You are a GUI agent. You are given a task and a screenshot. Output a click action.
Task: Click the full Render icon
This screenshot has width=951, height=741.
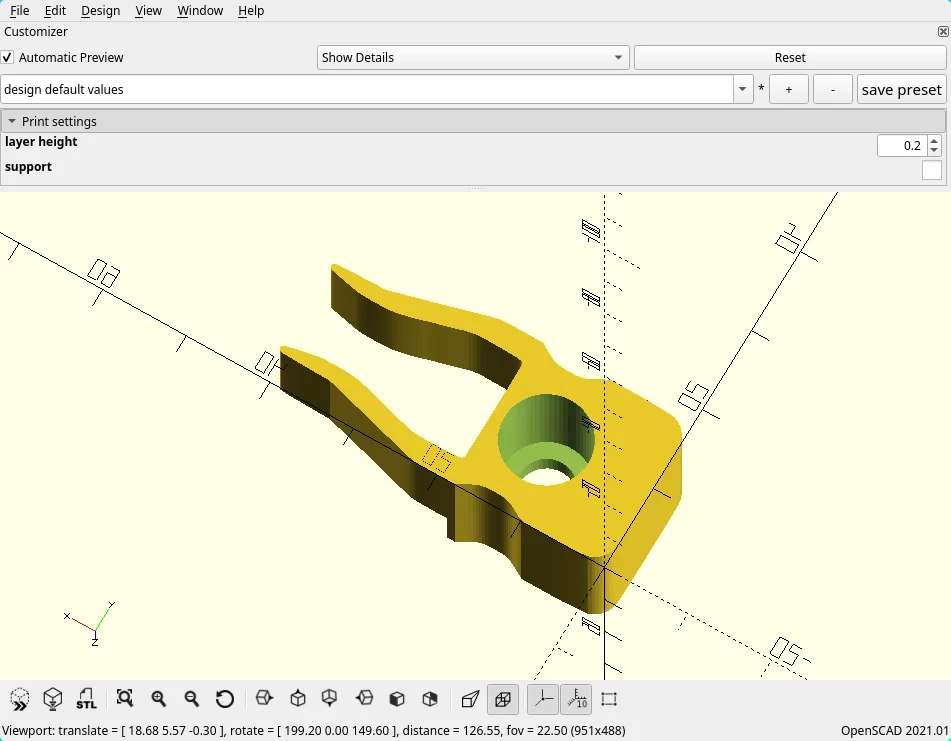click(x=53, y=699)
